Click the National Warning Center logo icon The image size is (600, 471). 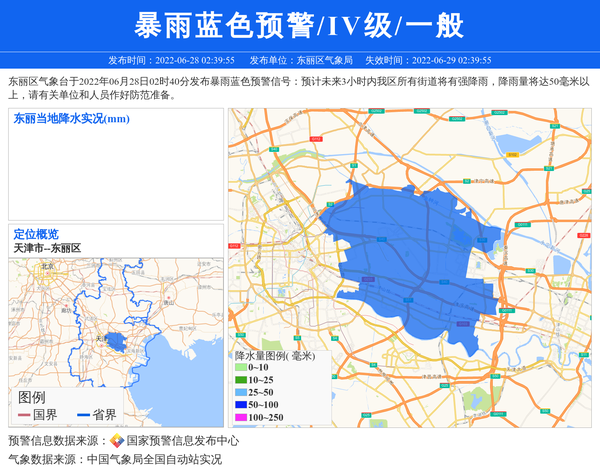click(117, 440)
